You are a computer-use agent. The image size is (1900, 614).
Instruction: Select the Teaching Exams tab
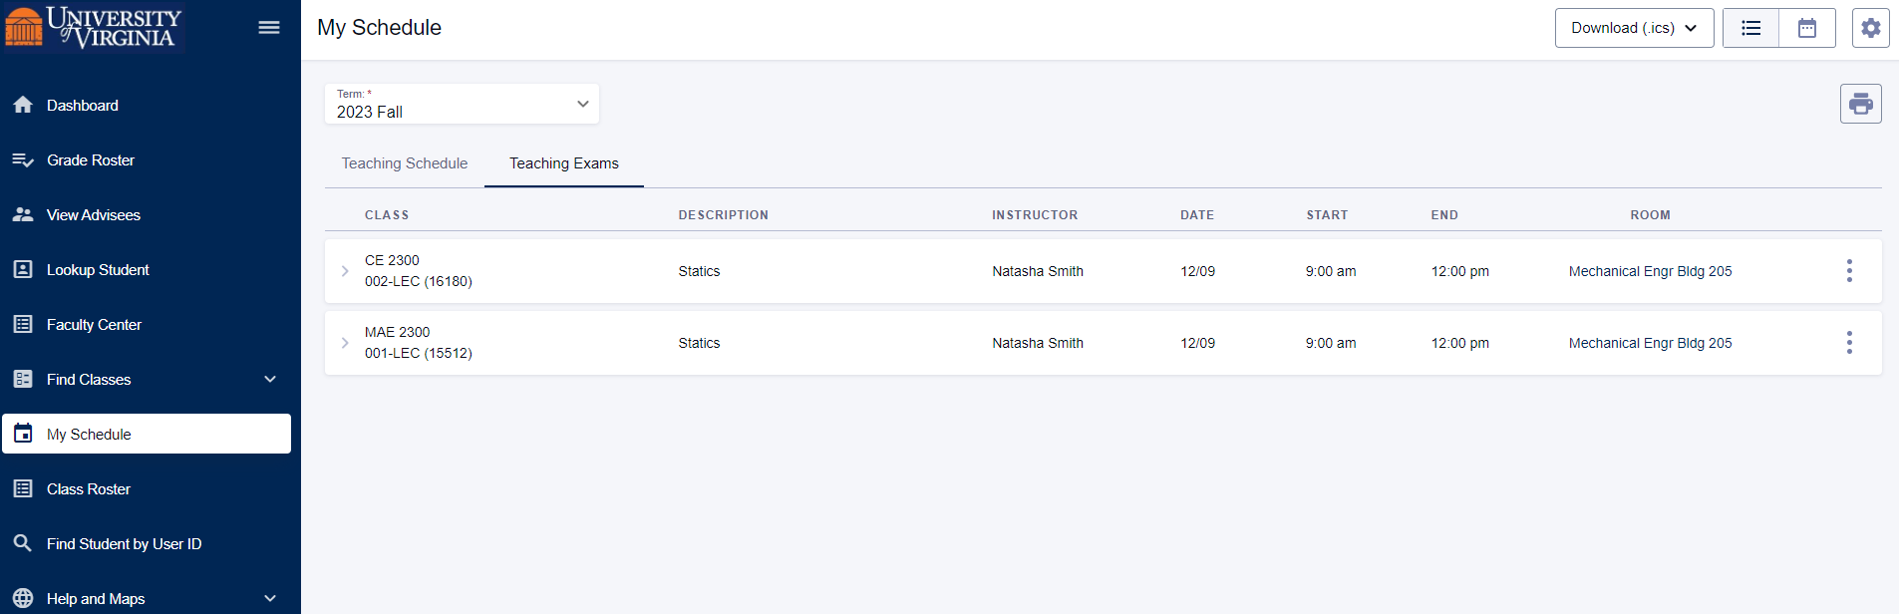564,163
